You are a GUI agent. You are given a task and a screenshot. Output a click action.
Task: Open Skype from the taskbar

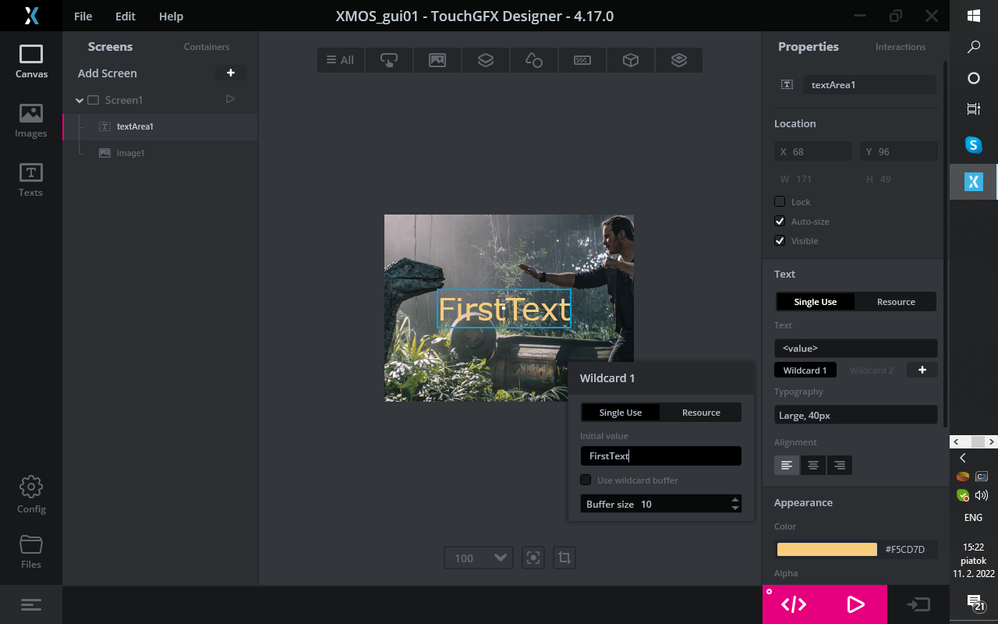click(973, 145)
